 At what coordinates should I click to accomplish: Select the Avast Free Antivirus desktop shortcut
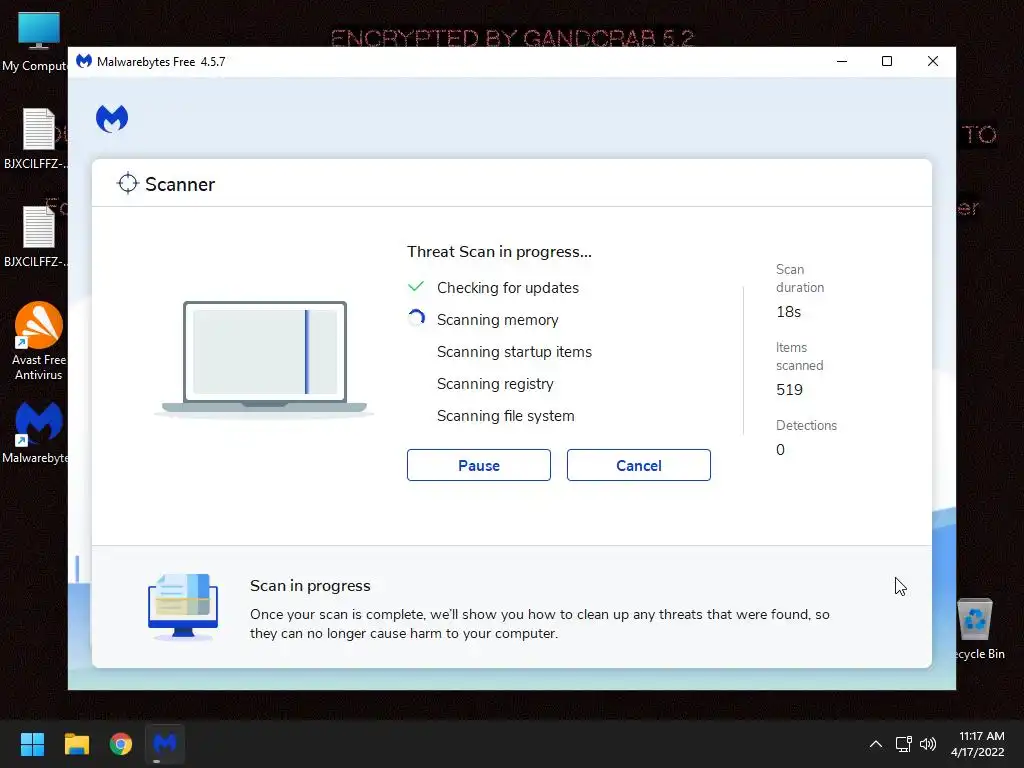point(39,341)
